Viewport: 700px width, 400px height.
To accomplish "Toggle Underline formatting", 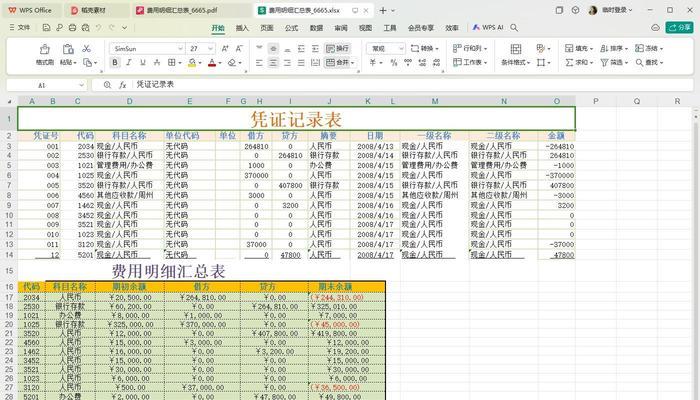I will [x=143, y=62].
